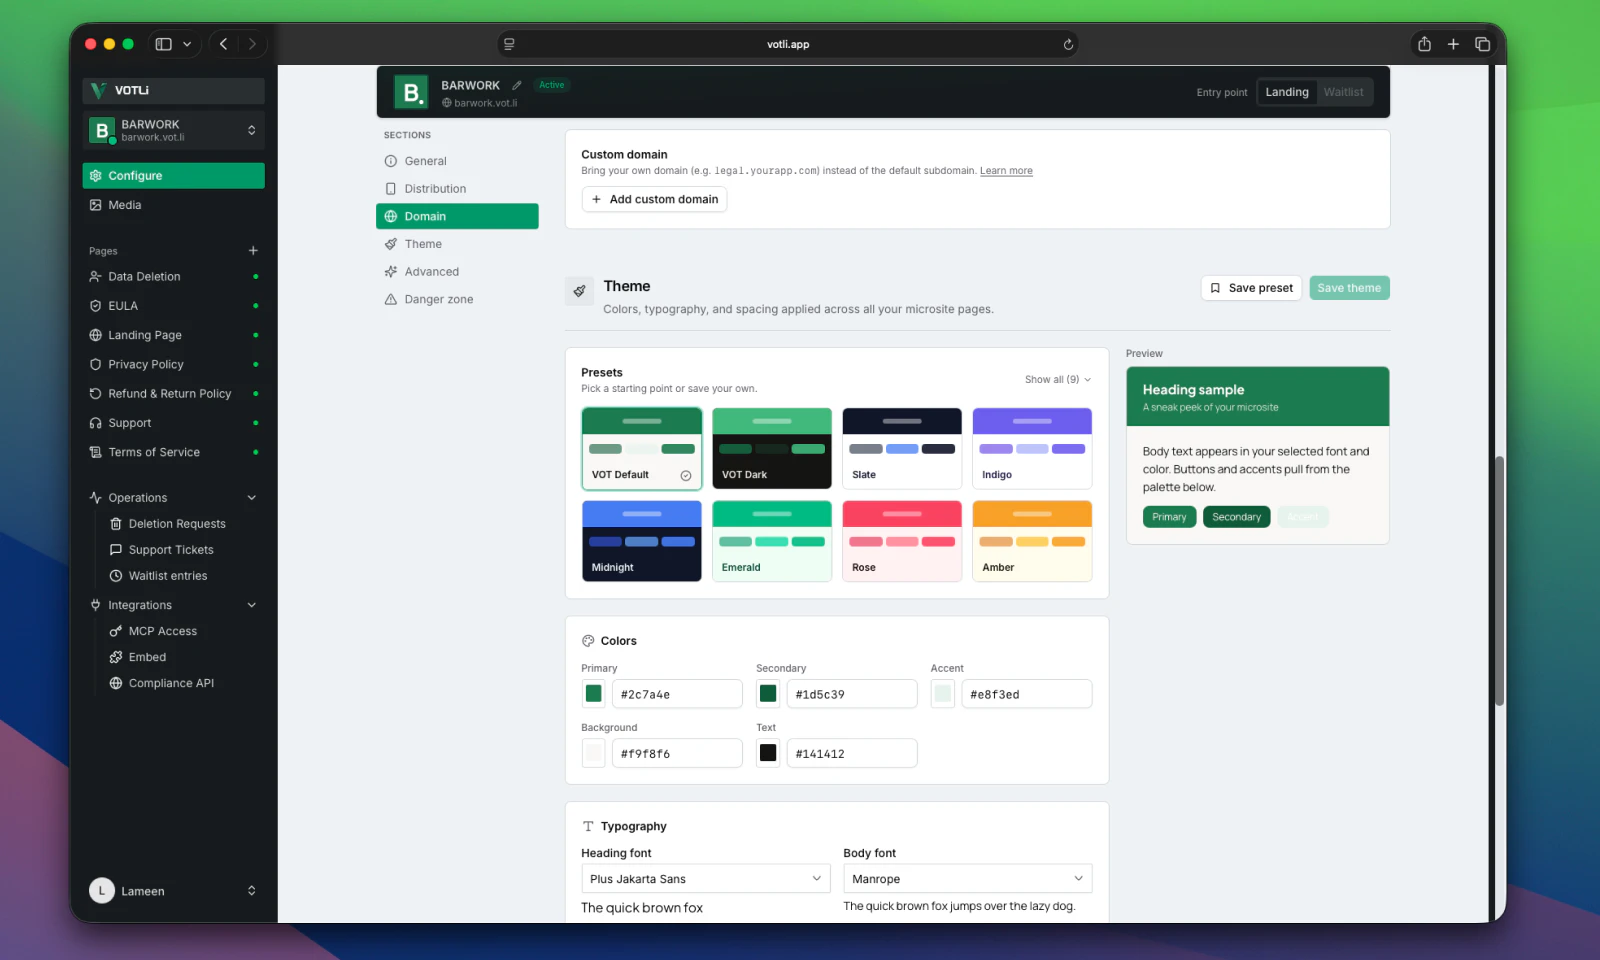Viewport: 1600px width, 960px height.
Task: Select the Amber preset
Action: point(1032,541)
